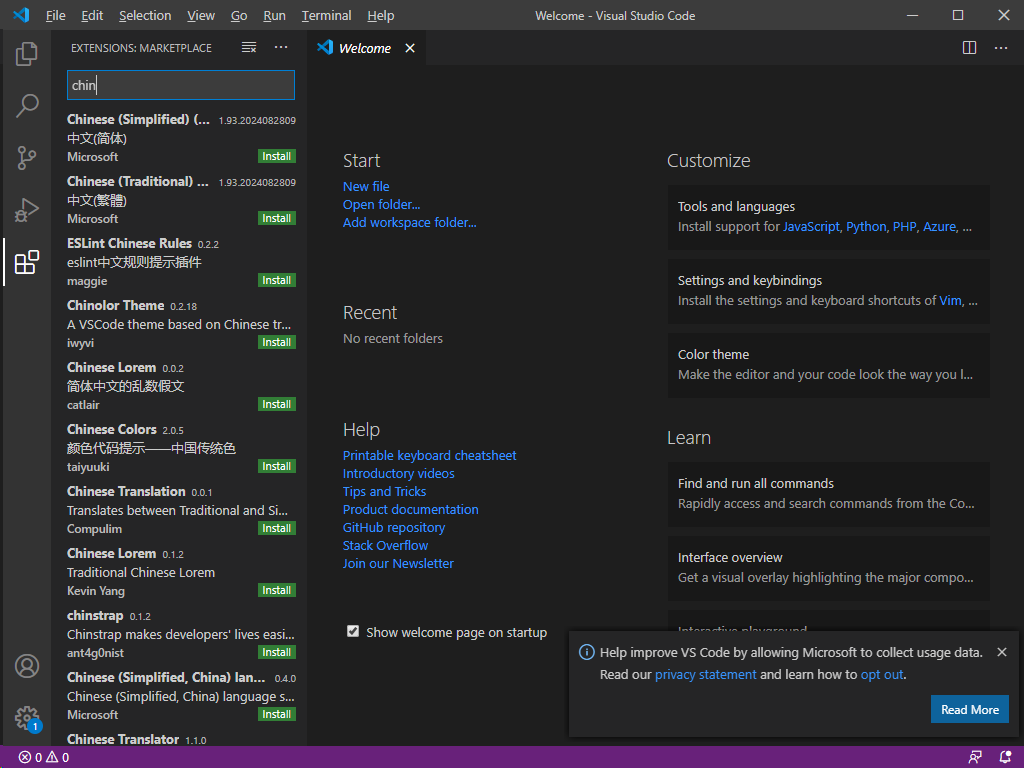Select the Welcome editor tab
1024x768 pixels.
364,48
